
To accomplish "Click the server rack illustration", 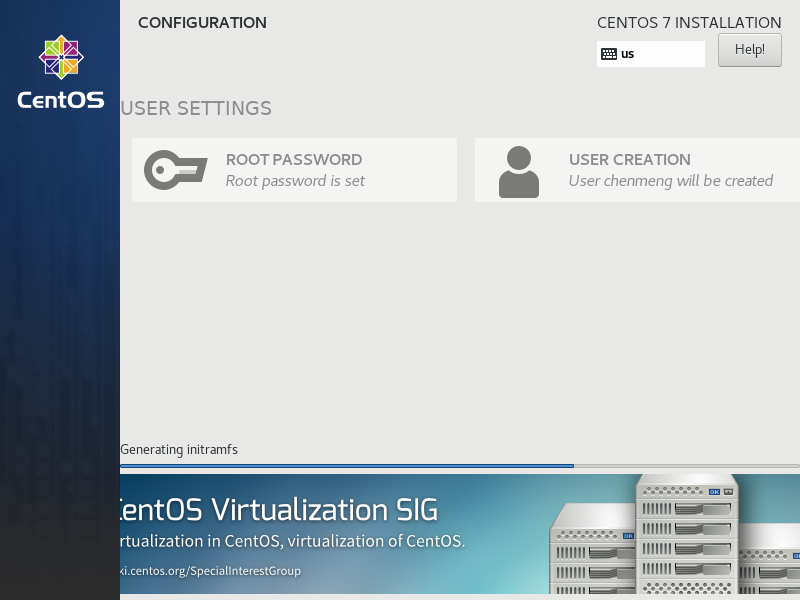I will pos(680,535).
